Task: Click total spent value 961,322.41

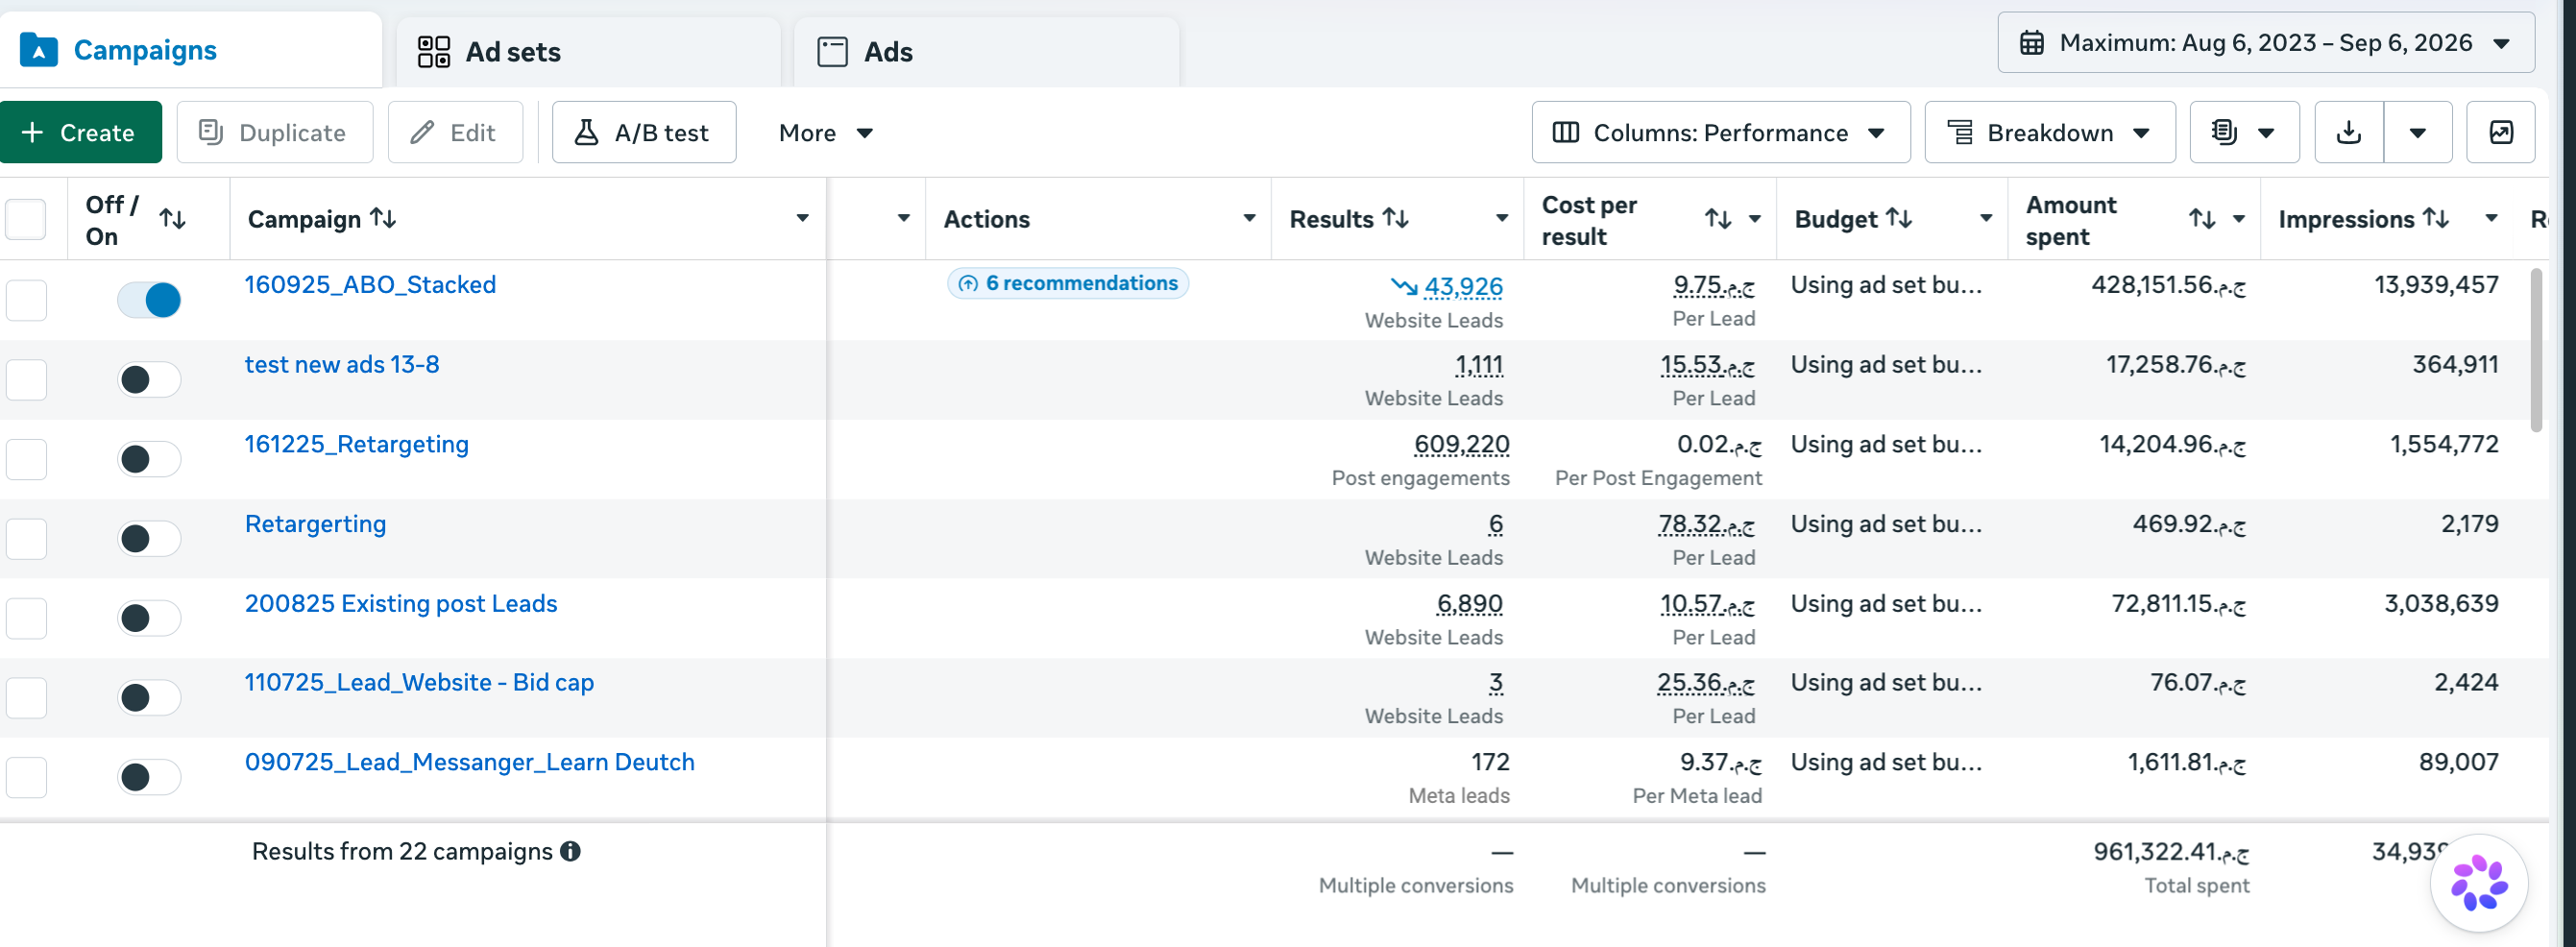Action: click(2170, 852)
